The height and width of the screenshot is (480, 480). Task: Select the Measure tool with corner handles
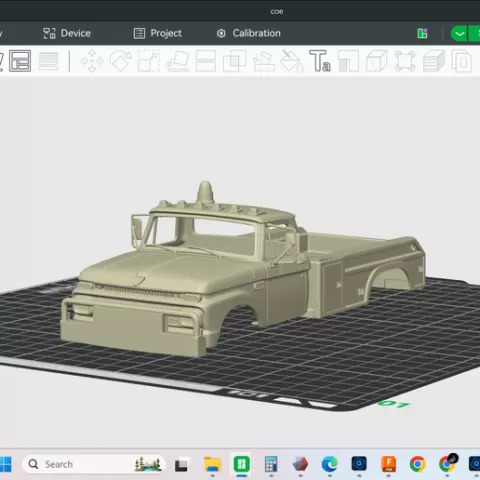405,61
